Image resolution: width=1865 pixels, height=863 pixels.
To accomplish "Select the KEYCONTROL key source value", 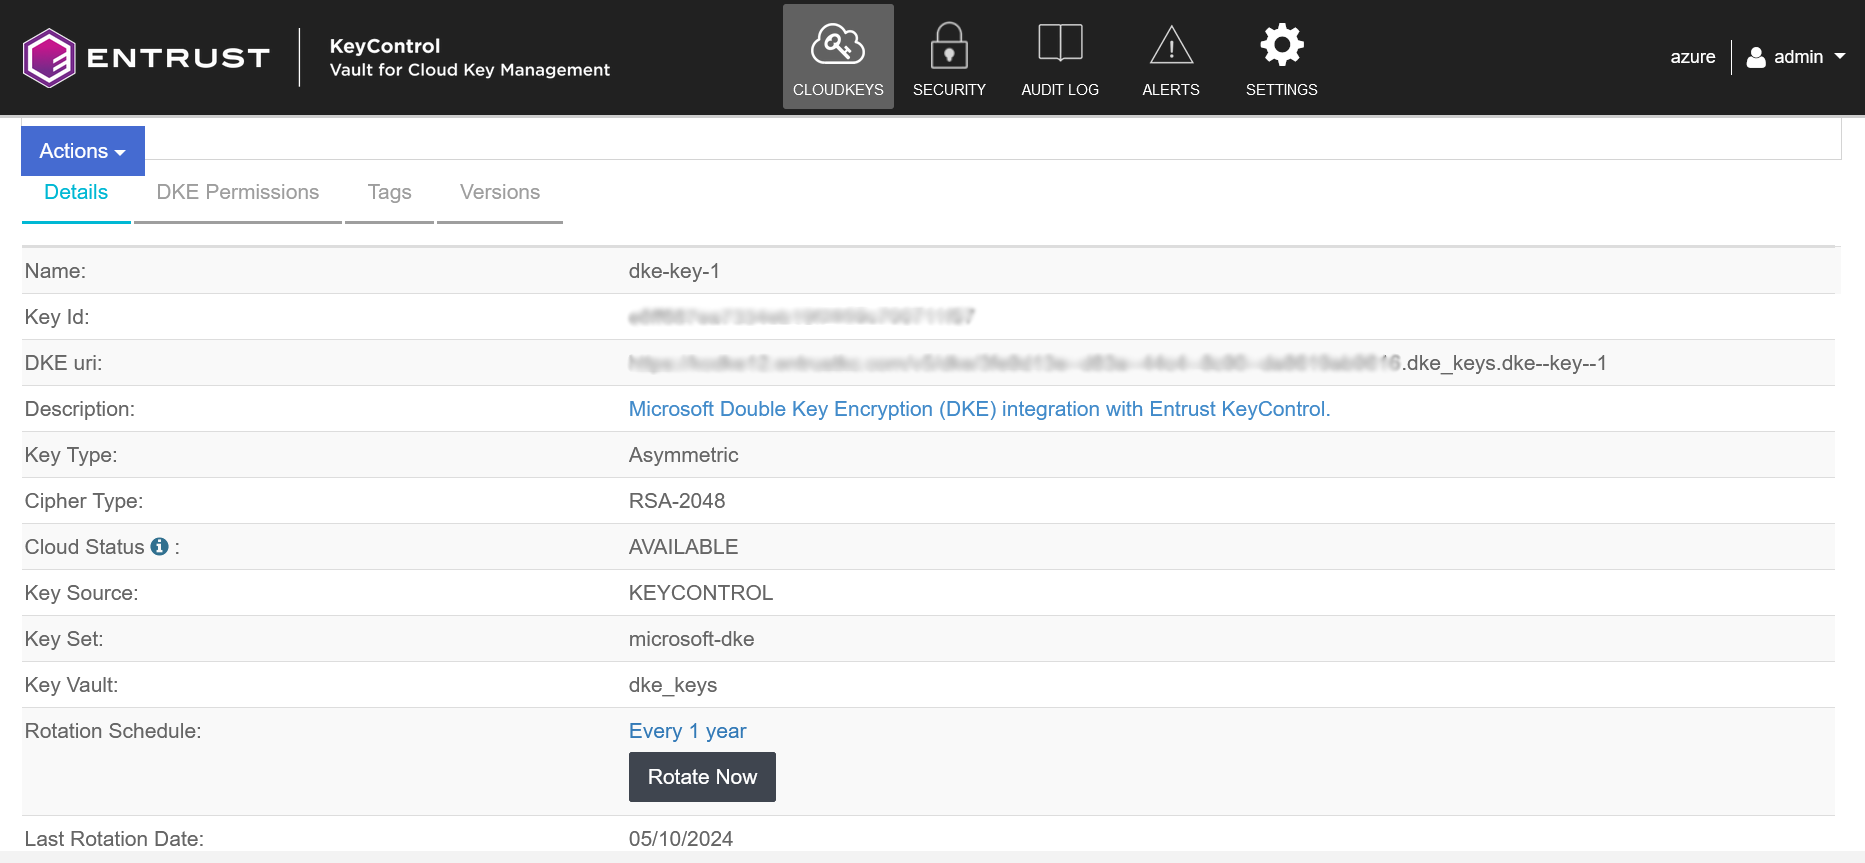I will [700, 593].
